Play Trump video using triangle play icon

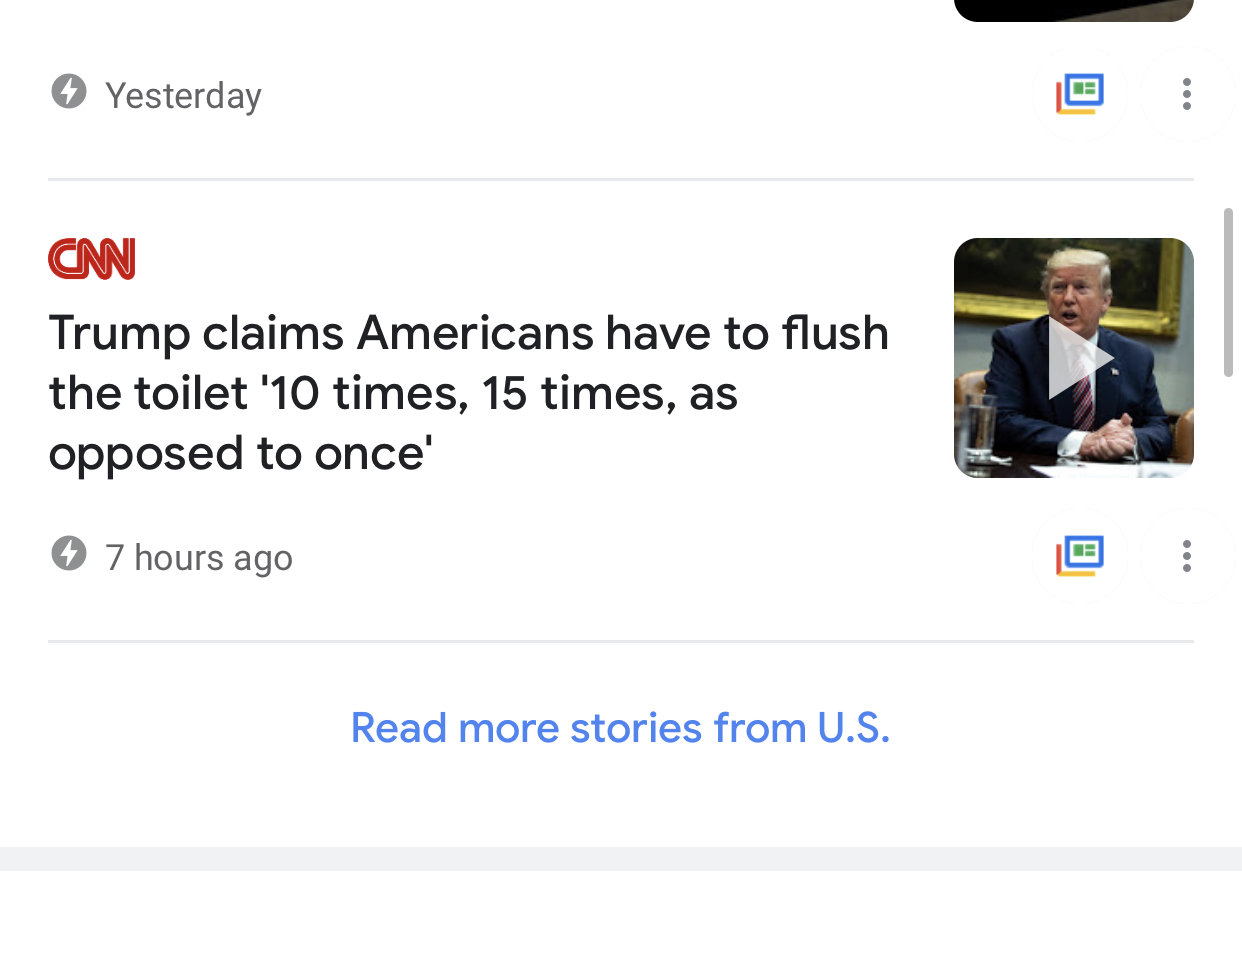click(1079, 358)
